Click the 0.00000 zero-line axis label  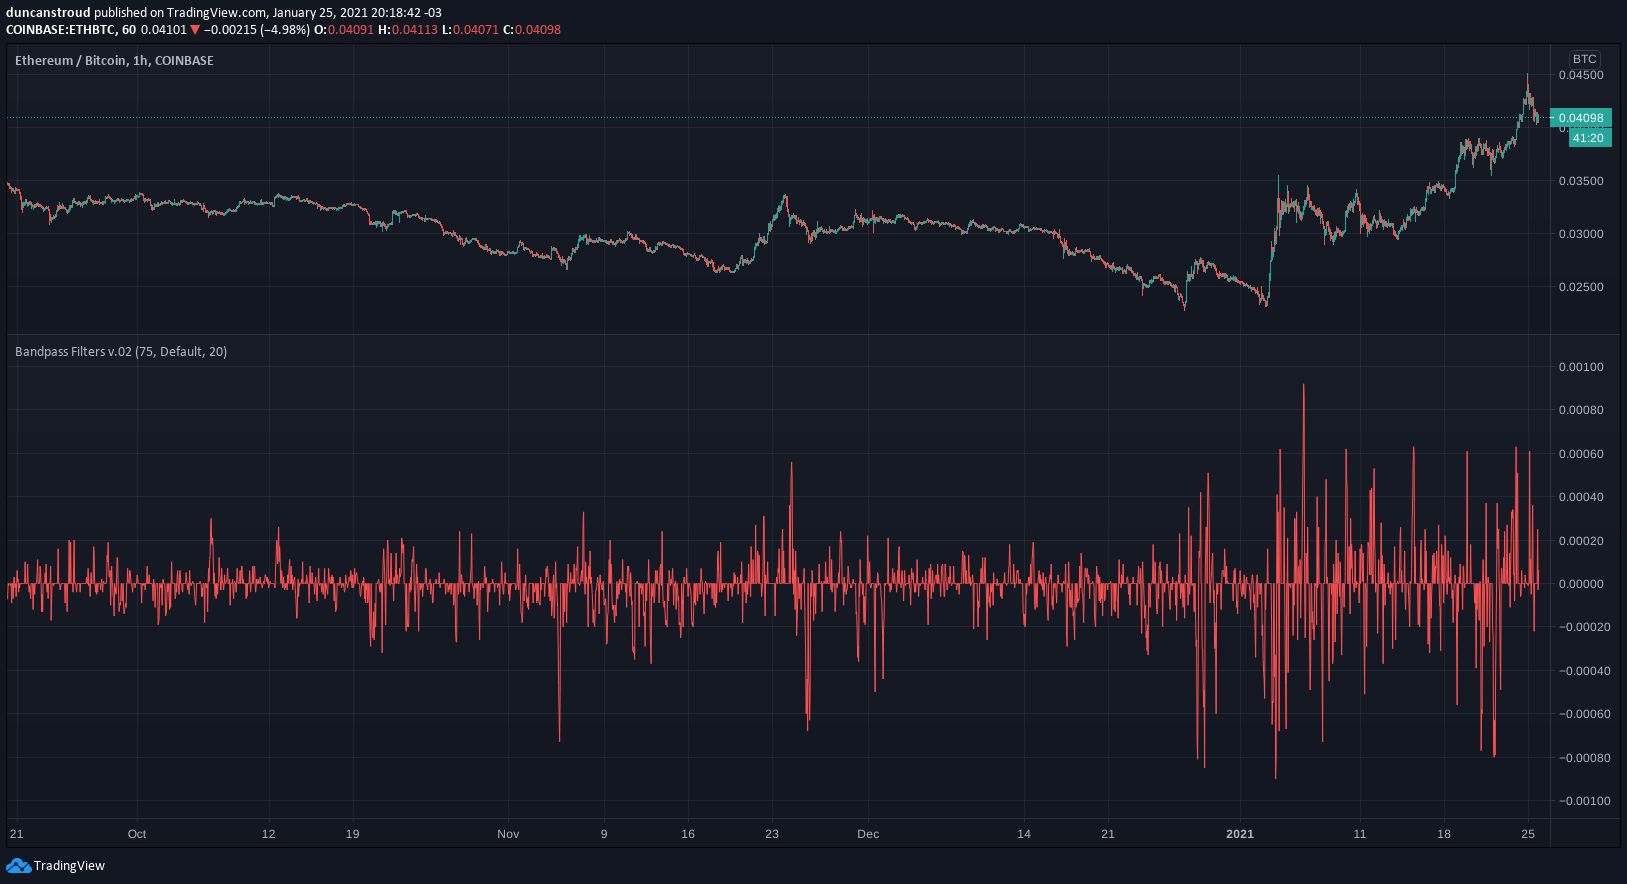pyautogui.click(x=1581, y=584)
